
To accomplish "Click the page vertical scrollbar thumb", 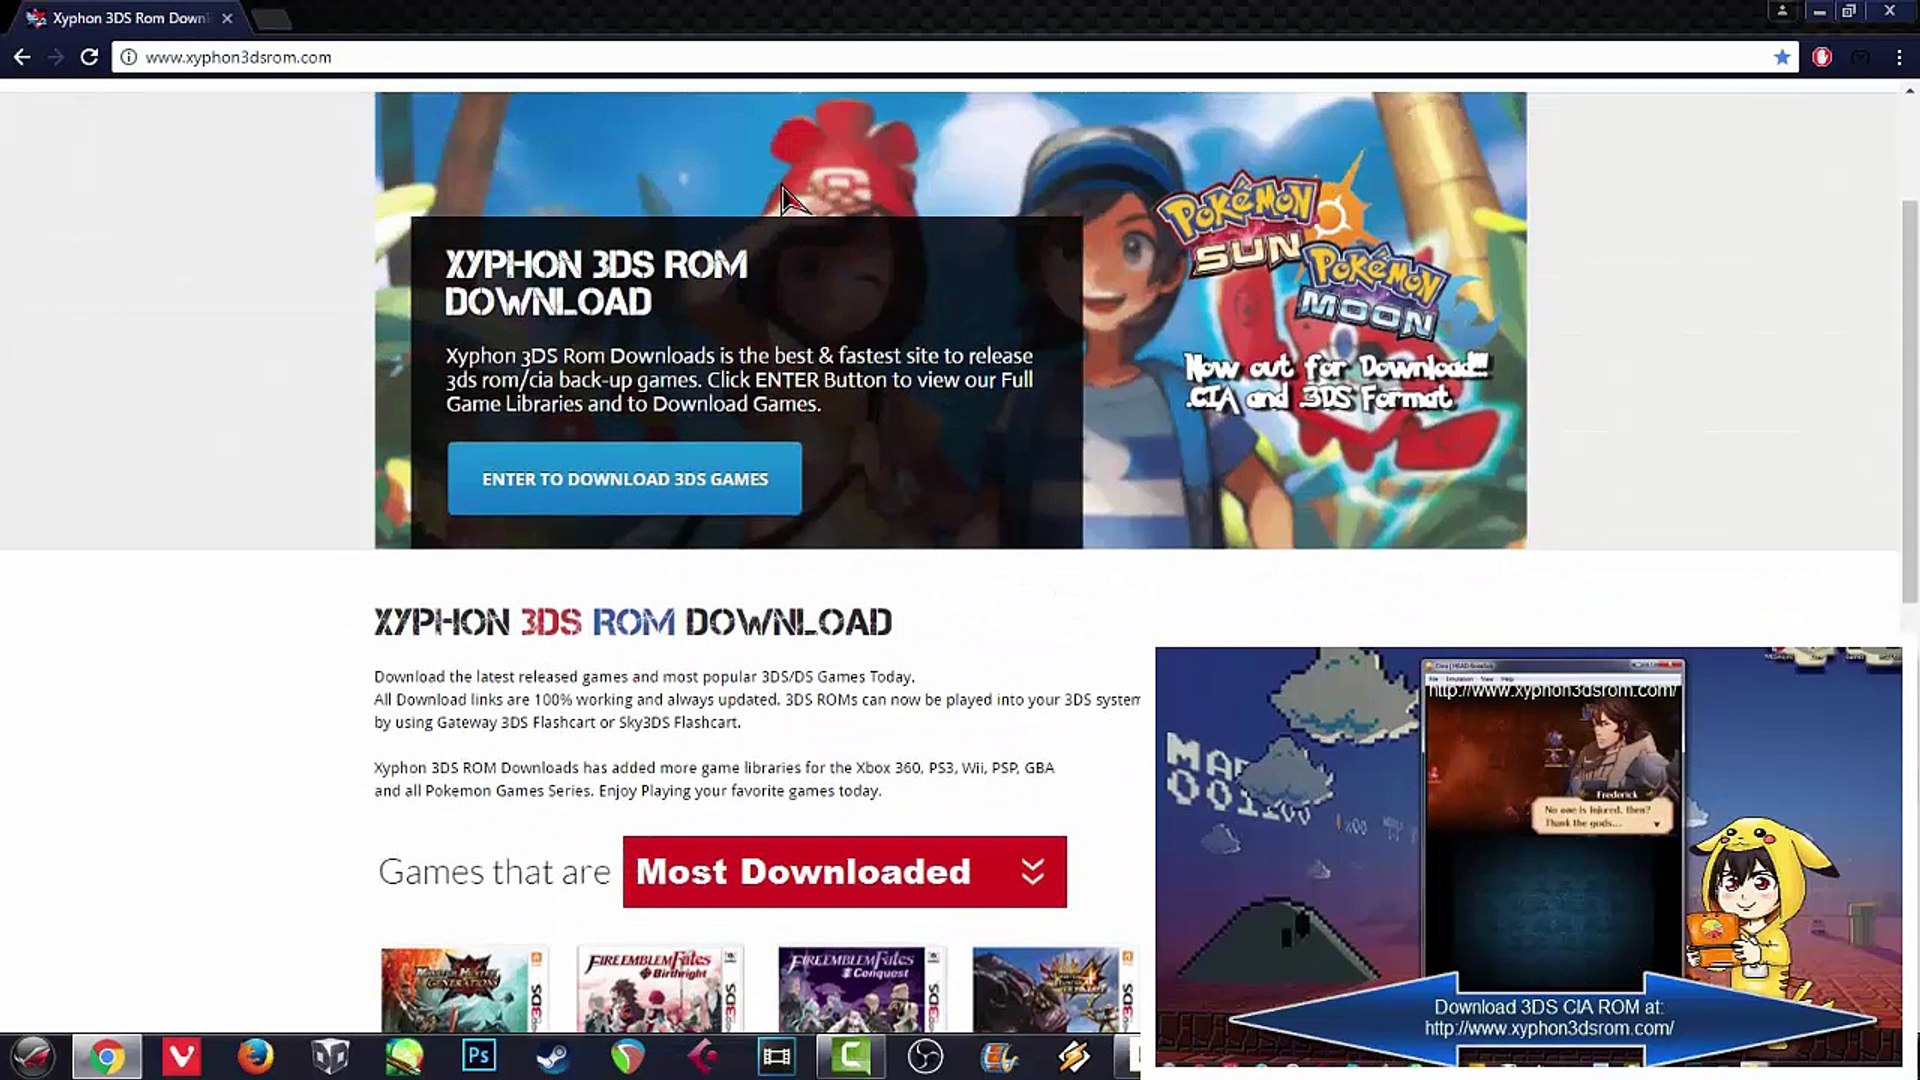I will 1909,400.
